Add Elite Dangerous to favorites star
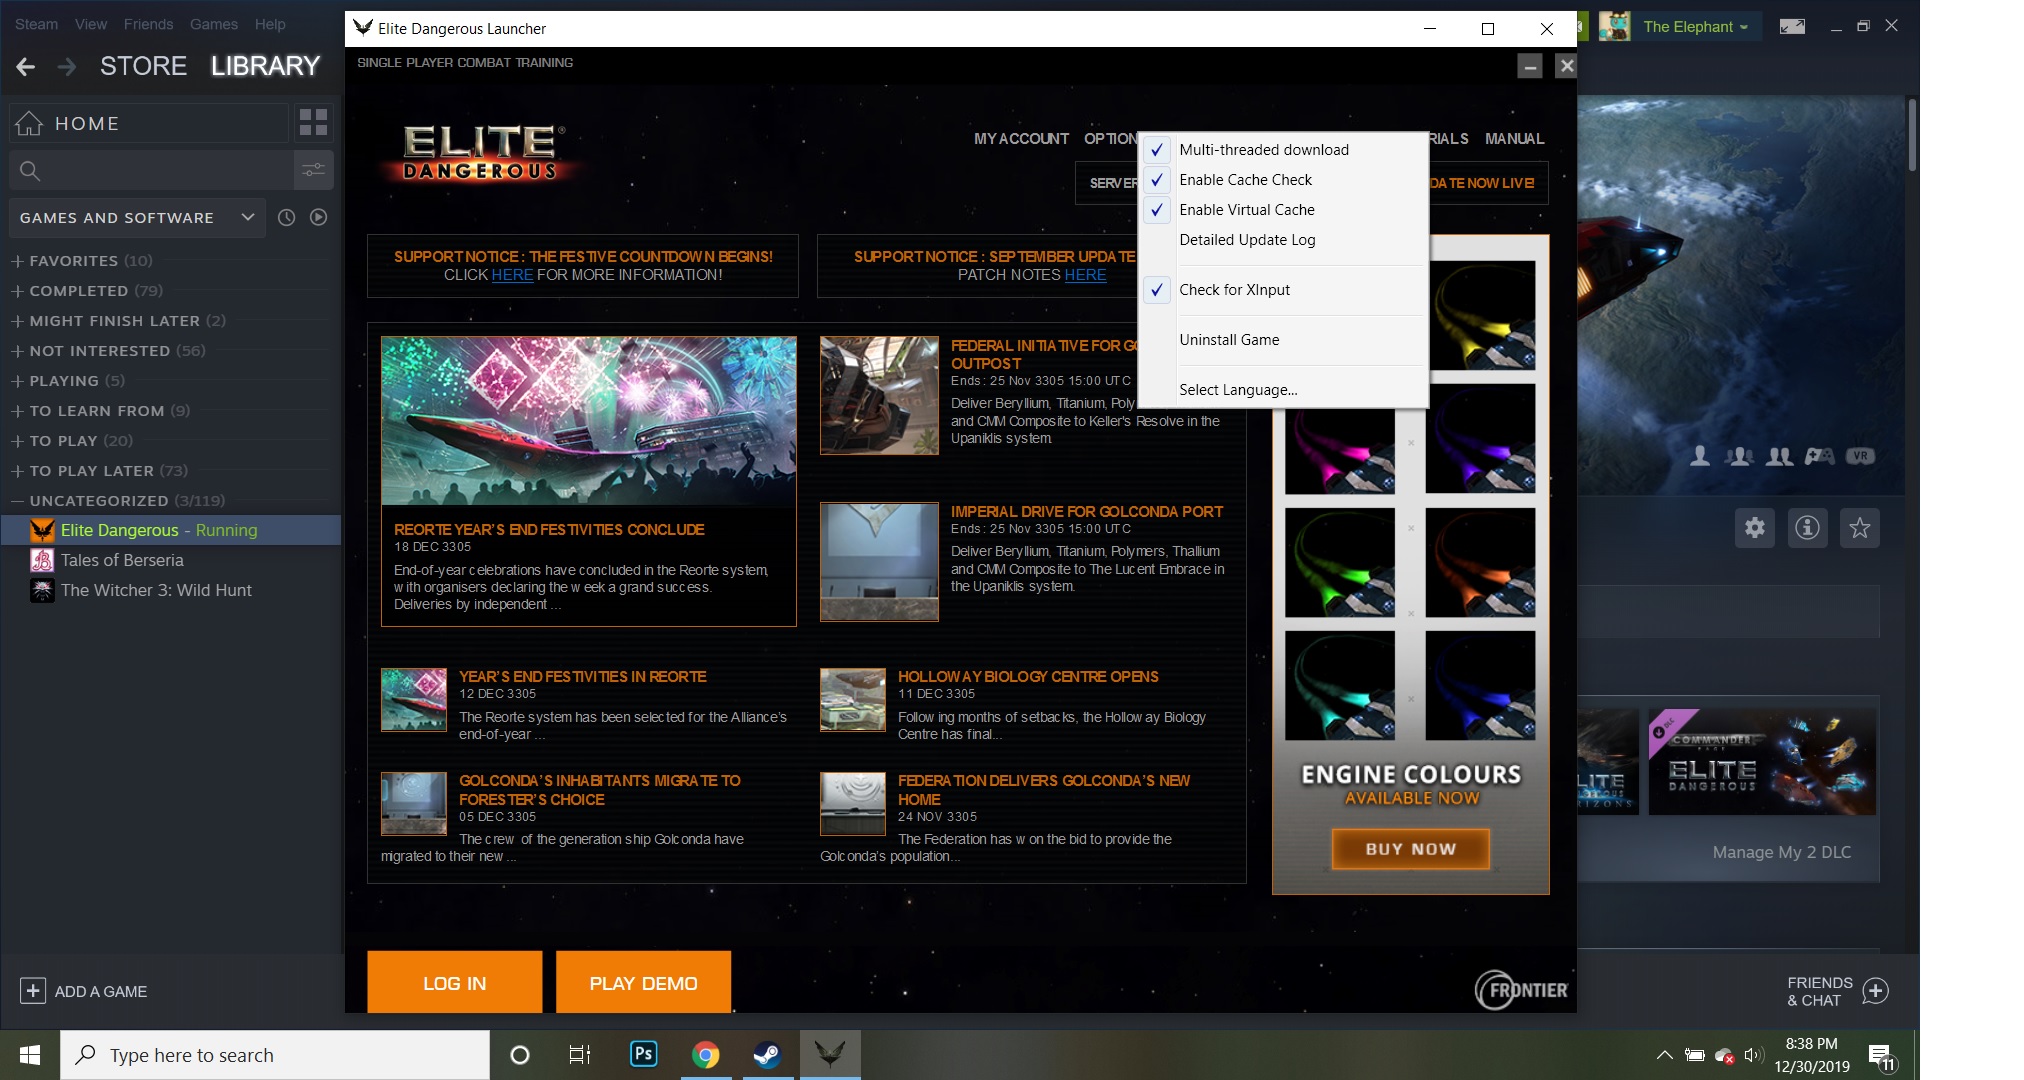Viewport: 2024px width, 1080px height. 1859,528
